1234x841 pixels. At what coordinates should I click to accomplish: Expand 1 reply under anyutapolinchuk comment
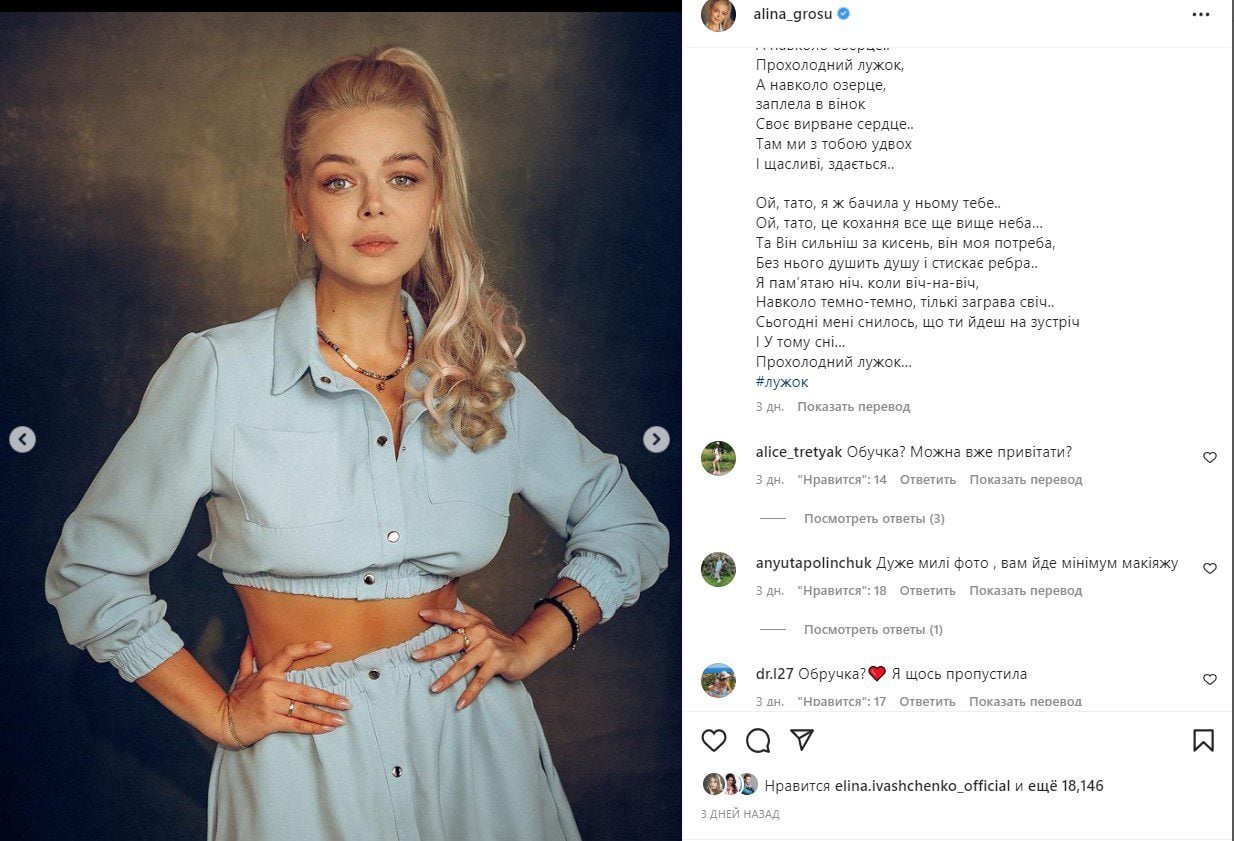pos(873,630)
